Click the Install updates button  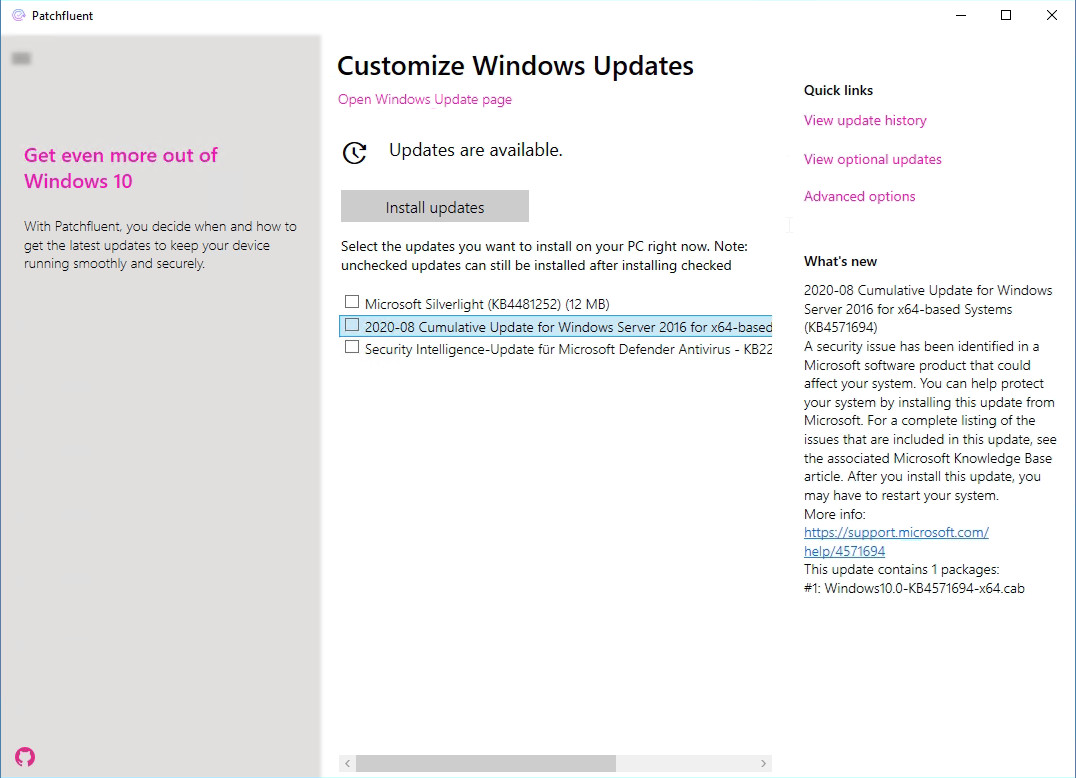coord(435,207)
